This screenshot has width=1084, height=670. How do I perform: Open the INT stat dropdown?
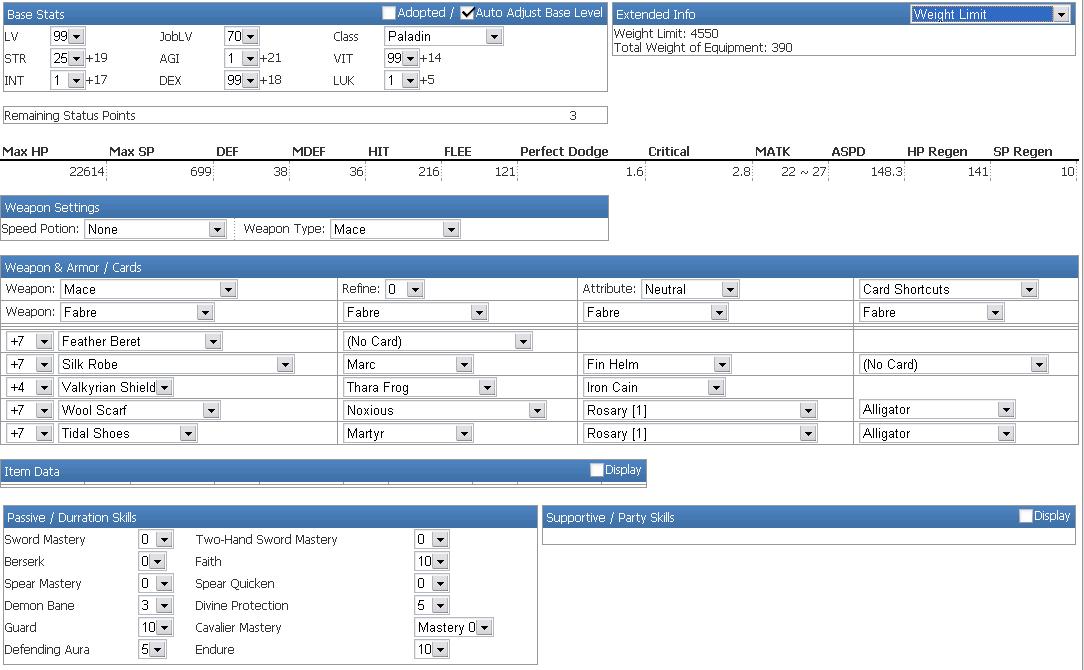67,80
